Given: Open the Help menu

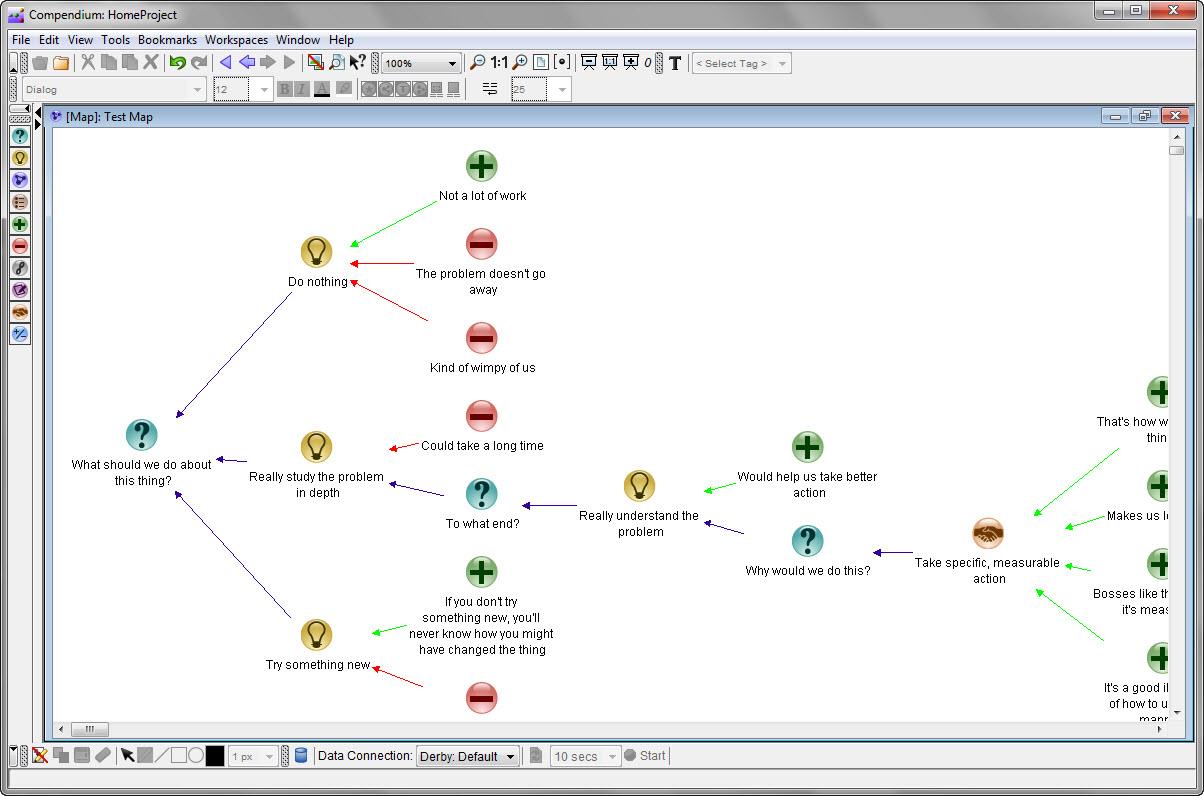Looking at the screenshot, I should [x=342, y=40].
